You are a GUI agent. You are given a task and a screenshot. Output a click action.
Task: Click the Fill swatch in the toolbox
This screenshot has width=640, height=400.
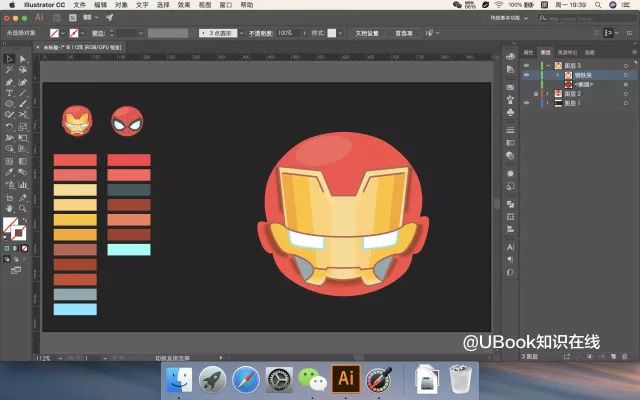(10, 224)
